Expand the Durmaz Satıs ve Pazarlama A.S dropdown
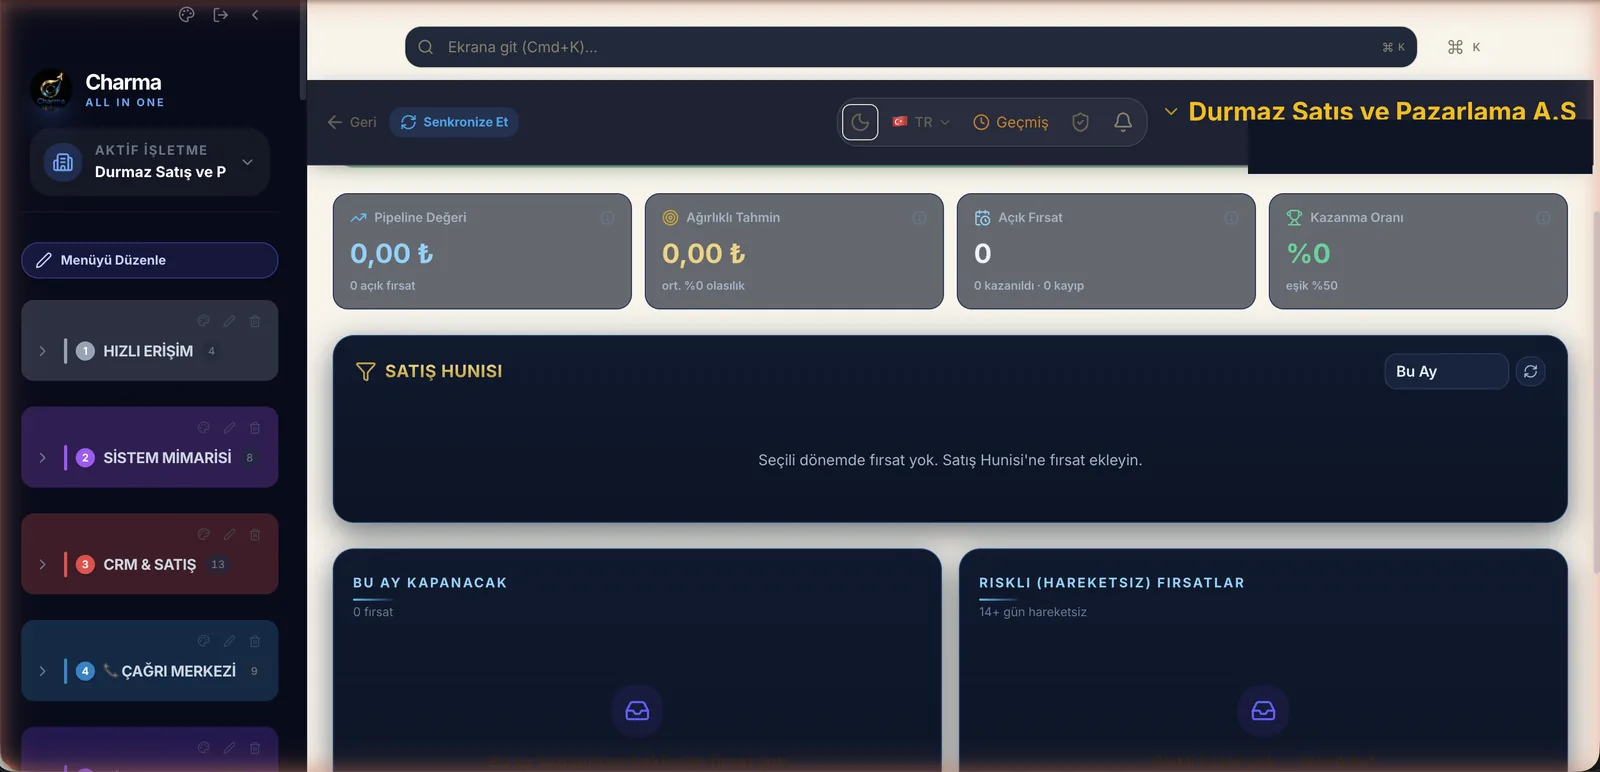The width and height of the screenshot is (1600, 772). [x=1370, y=111]
